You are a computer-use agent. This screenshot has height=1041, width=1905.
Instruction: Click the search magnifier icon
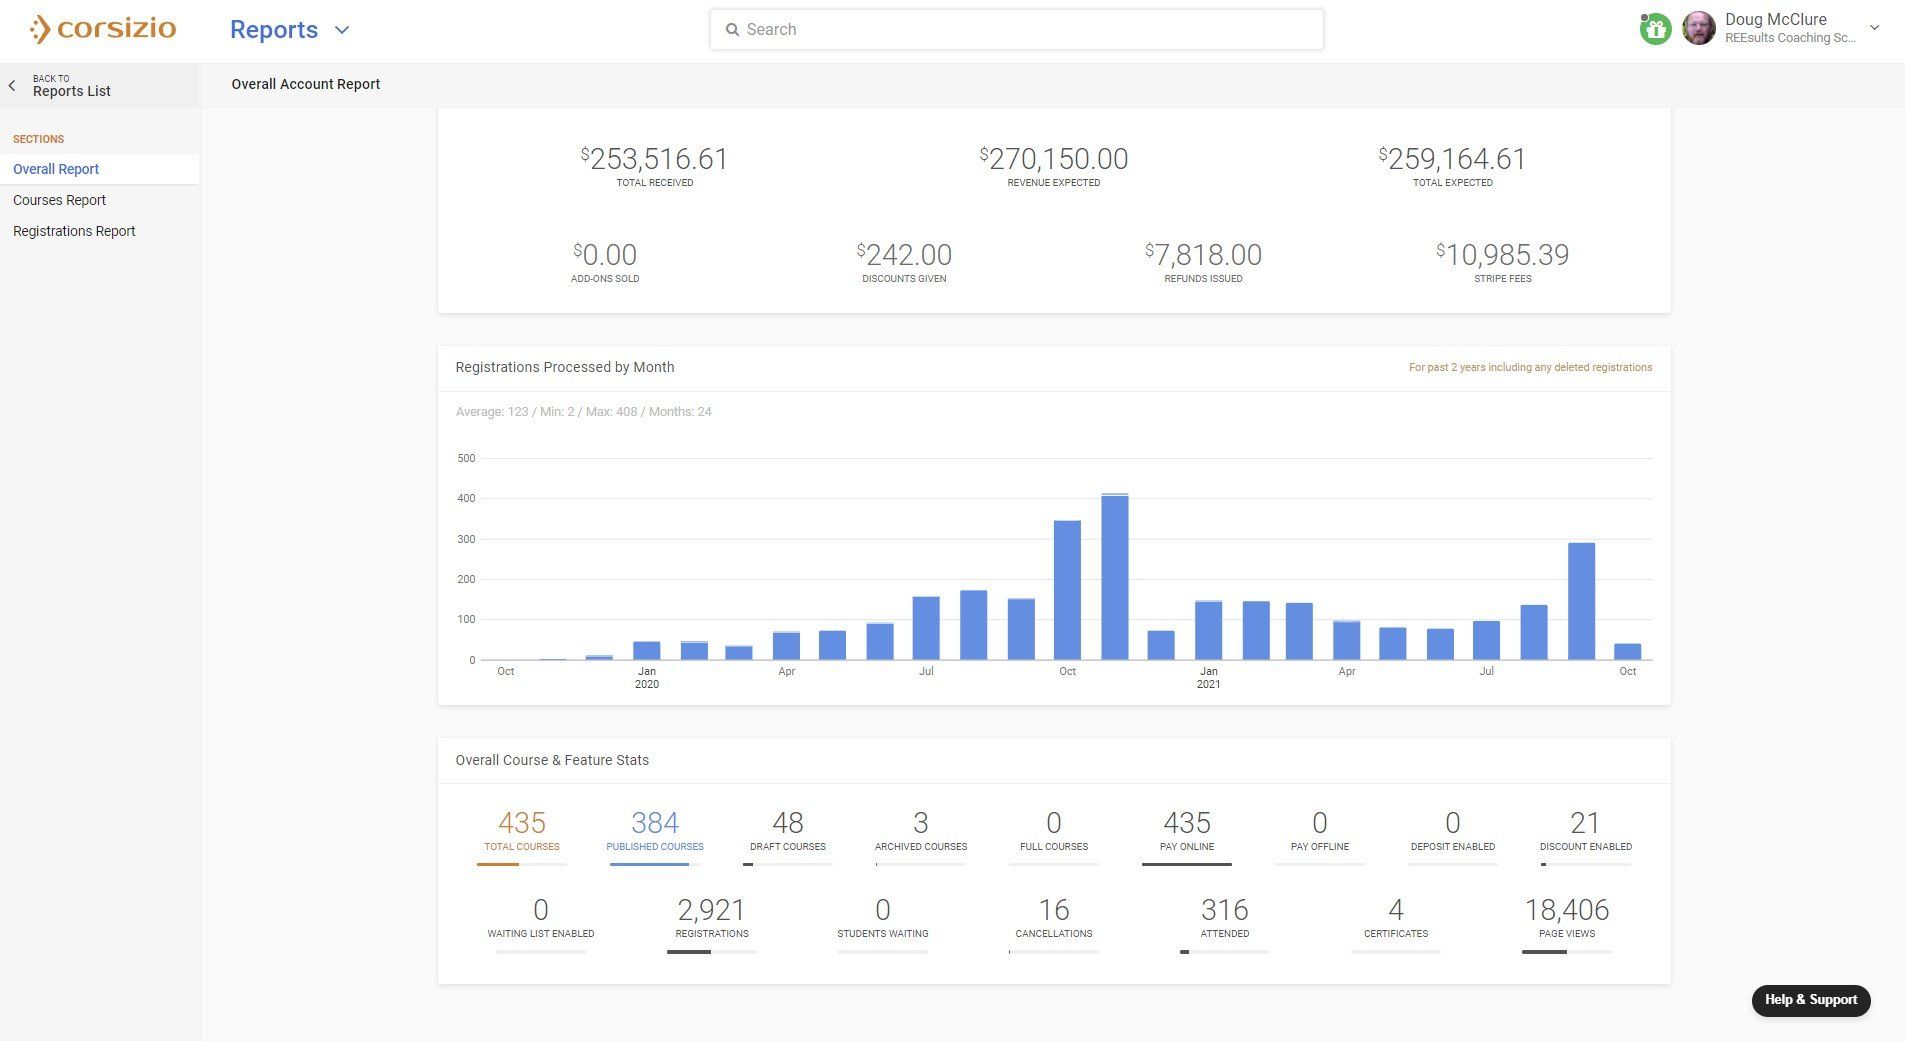pos(732,30)
